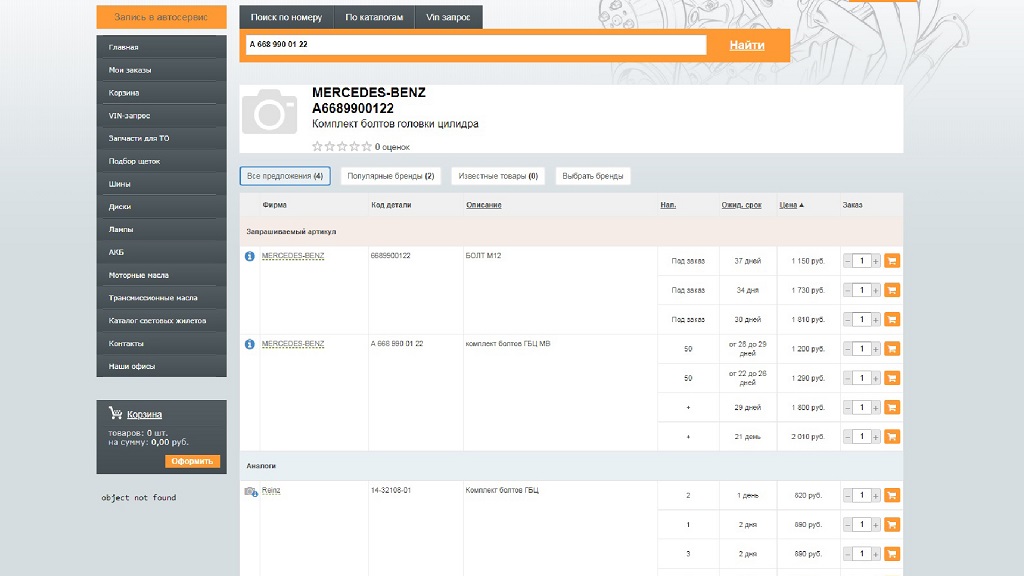Switch to the По каталогам tab
Image resolution: width=1024 pixels, height=576 pixels.
(374, 17)
